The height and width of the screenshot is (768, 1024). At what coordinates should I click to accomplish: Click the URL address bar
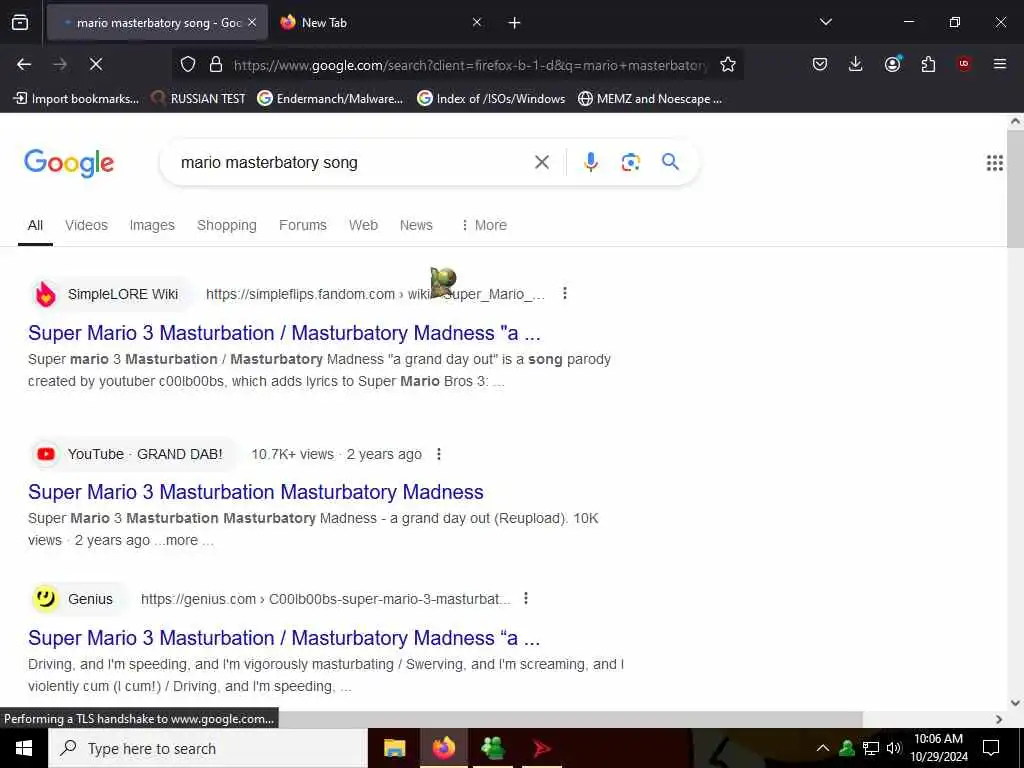[470, 65]
